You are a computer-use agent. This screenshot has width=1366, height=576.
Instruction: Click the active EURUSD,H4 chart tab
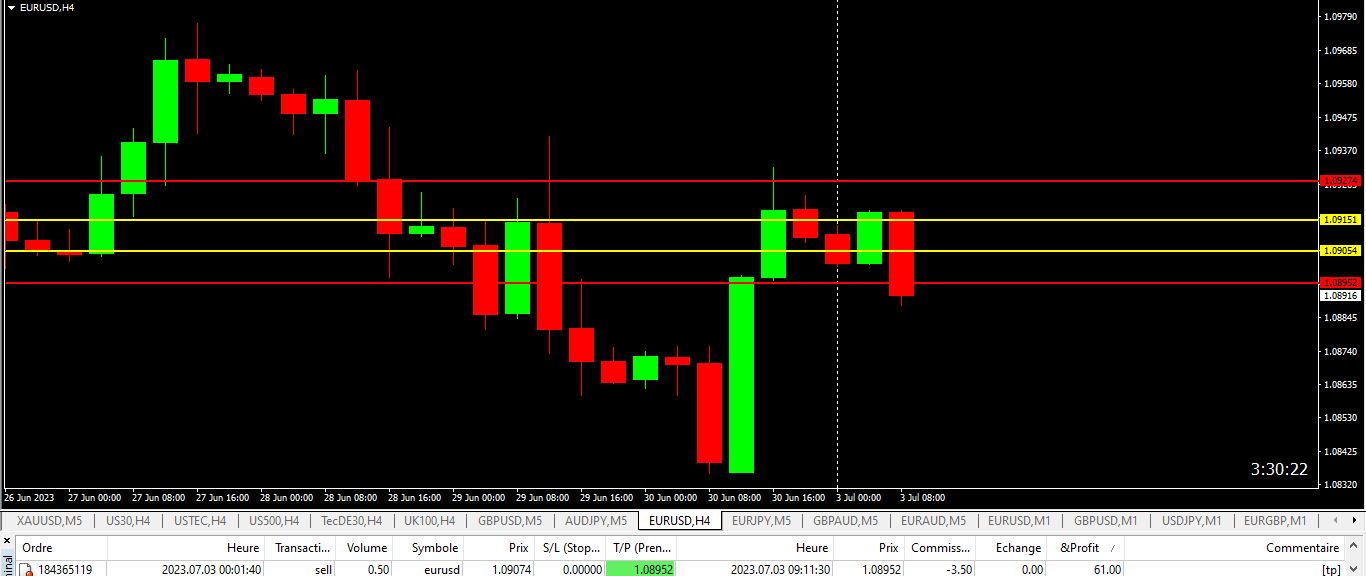point(680,521)
